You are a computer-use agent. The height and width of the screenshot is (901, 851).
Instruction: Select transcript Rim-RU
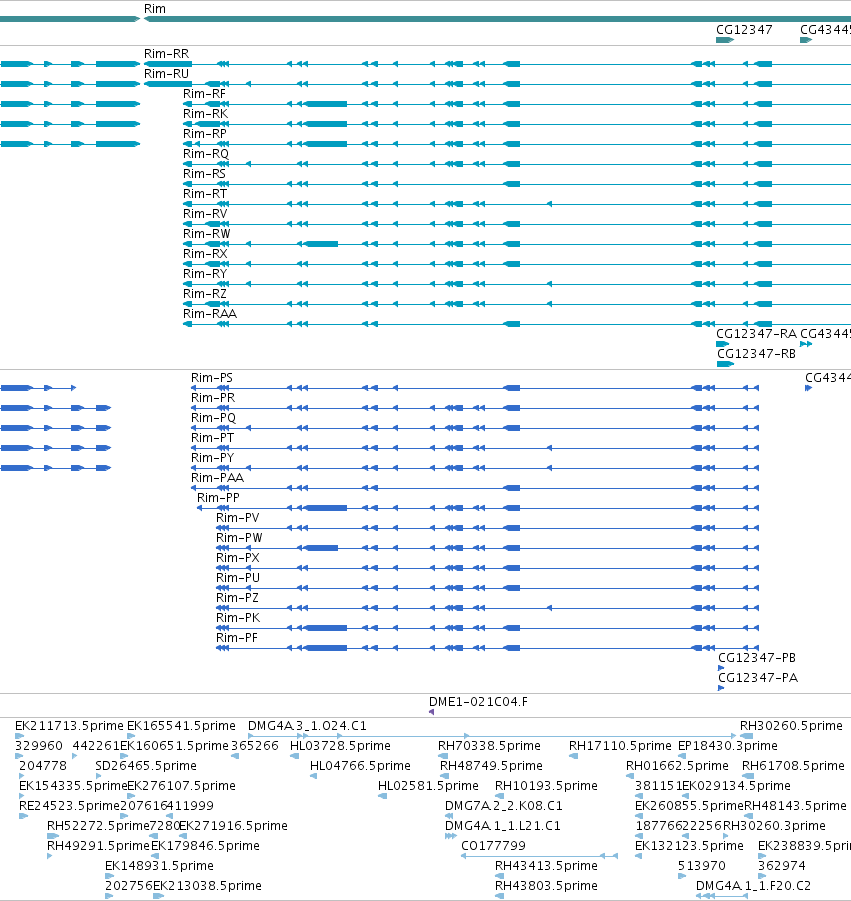166,74
